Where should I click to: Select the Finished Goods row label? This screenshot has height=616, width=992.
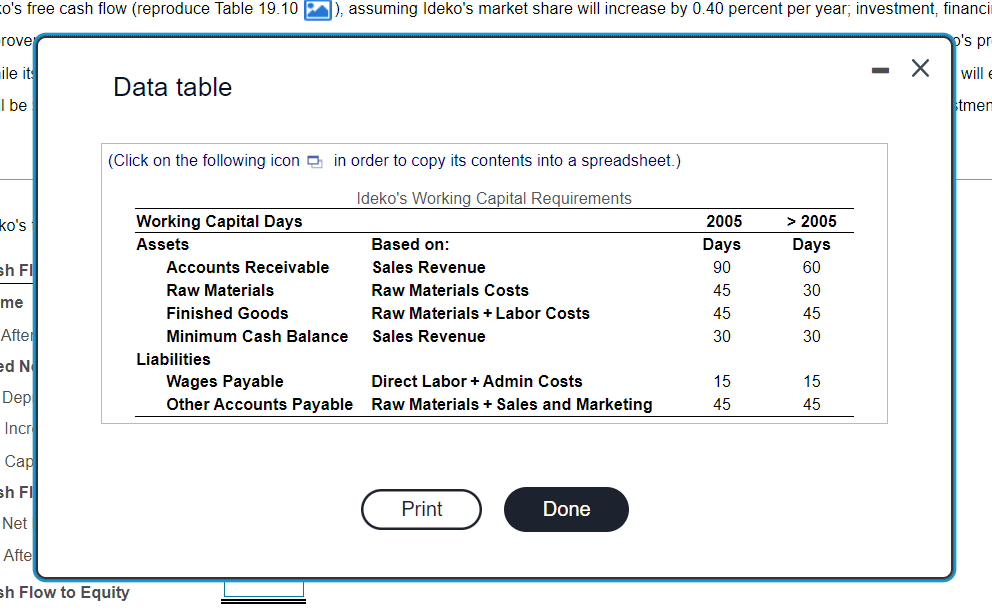pyautogui.click(x=227, y=313)
